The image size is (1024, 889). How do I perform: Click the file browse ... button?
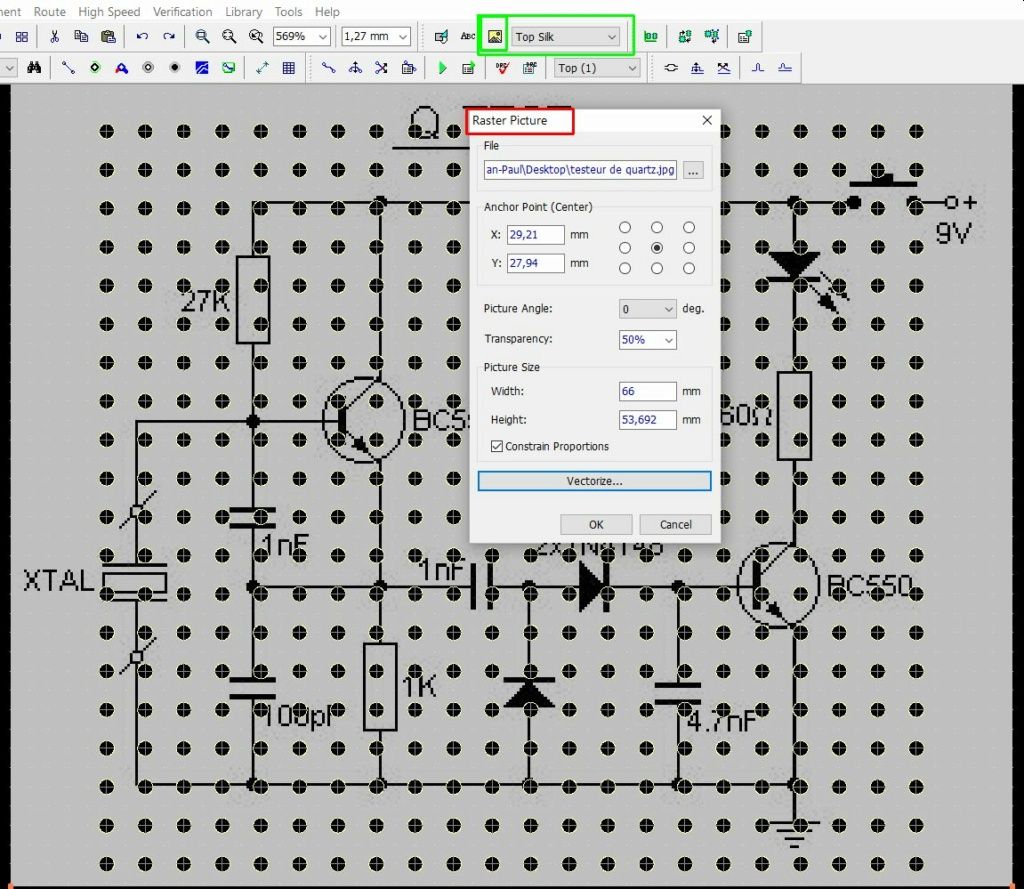pos(693,170)
